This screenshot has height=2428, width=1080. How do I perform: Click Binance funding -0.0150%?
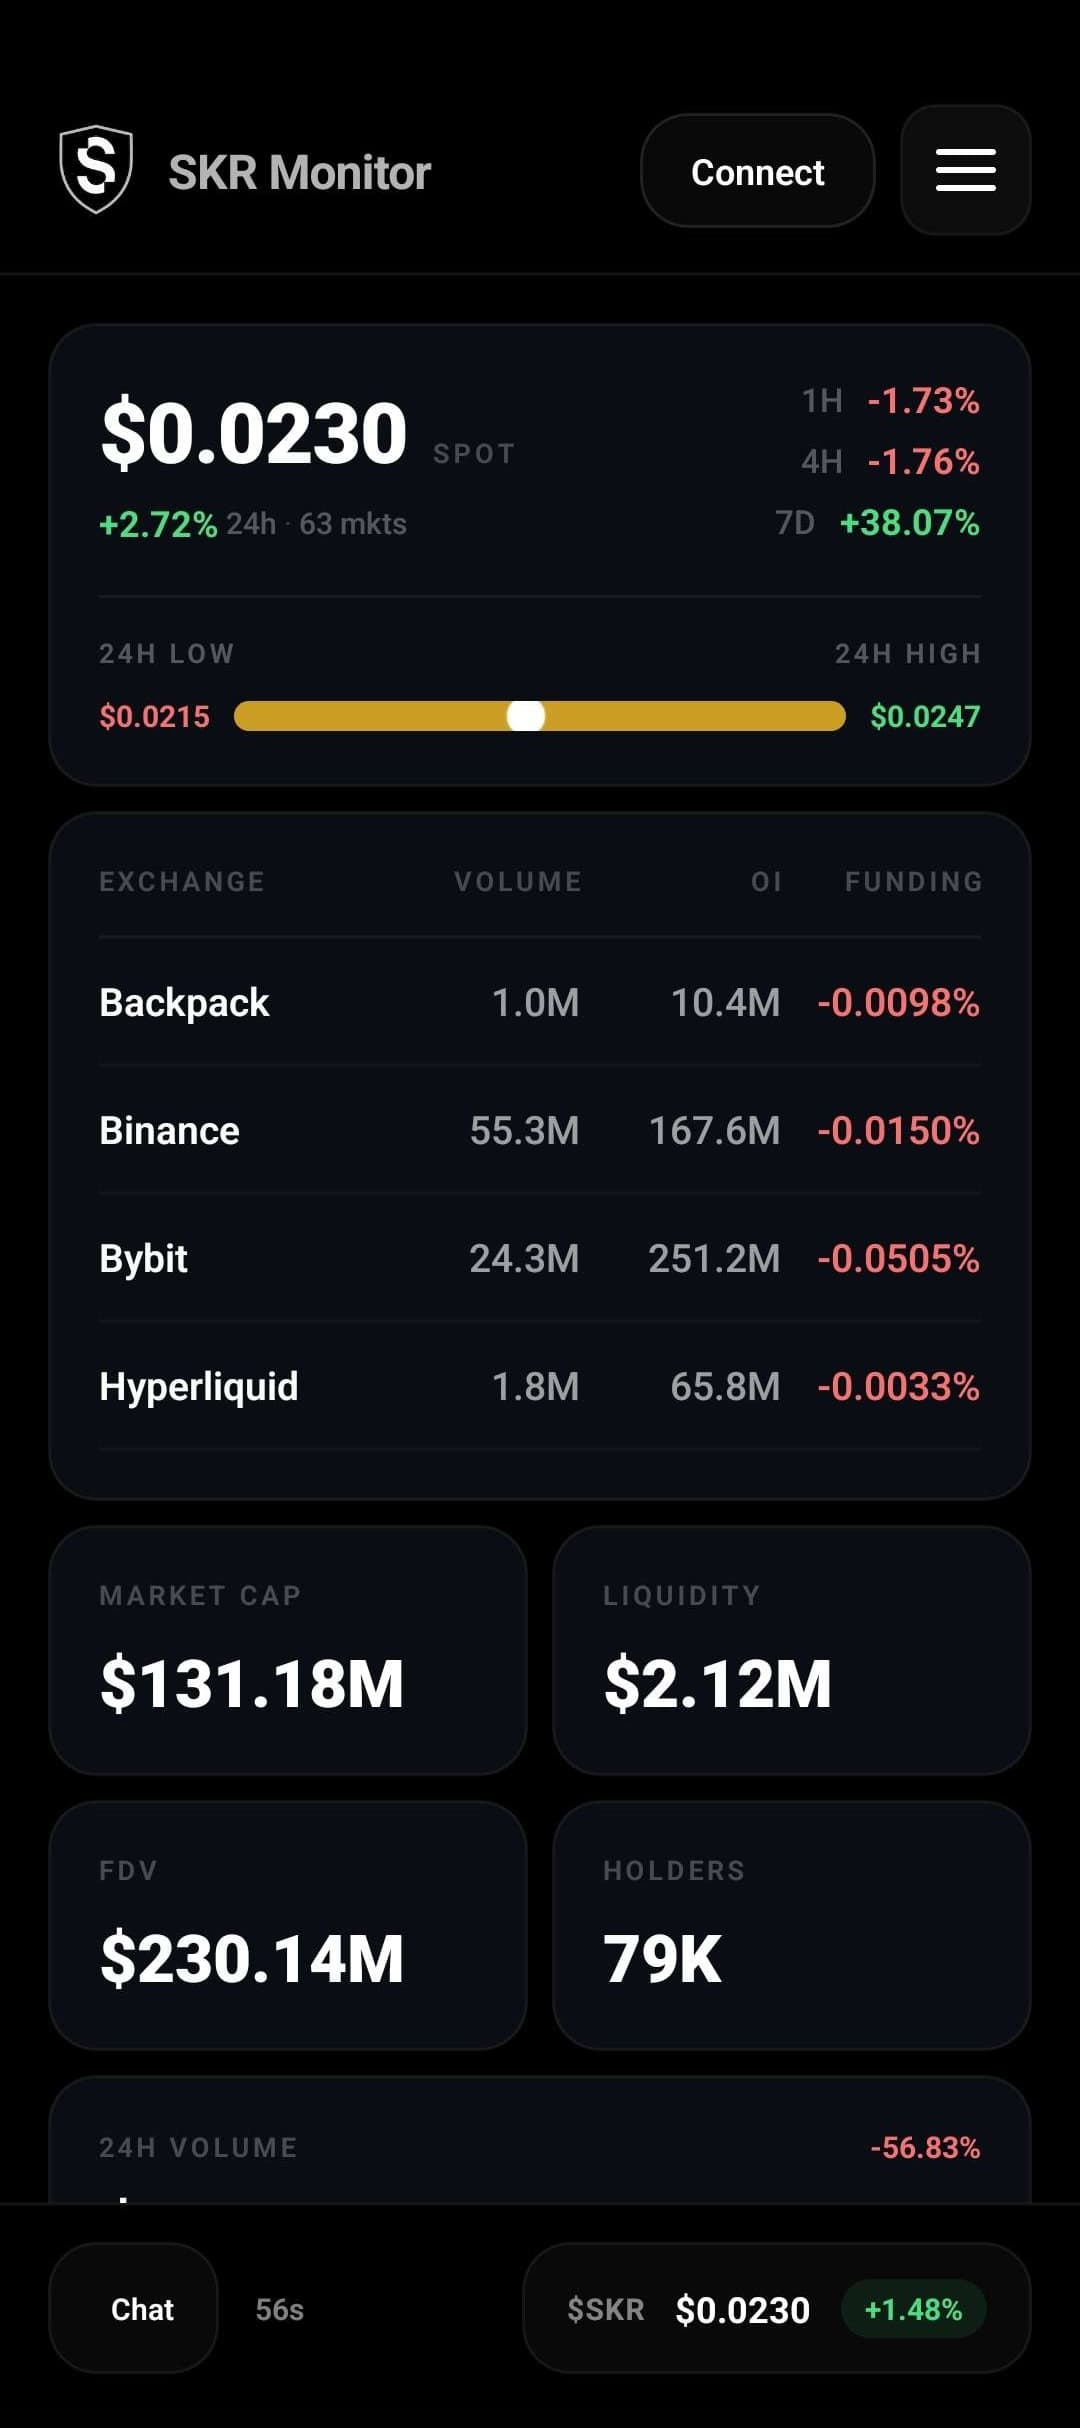898,1130
